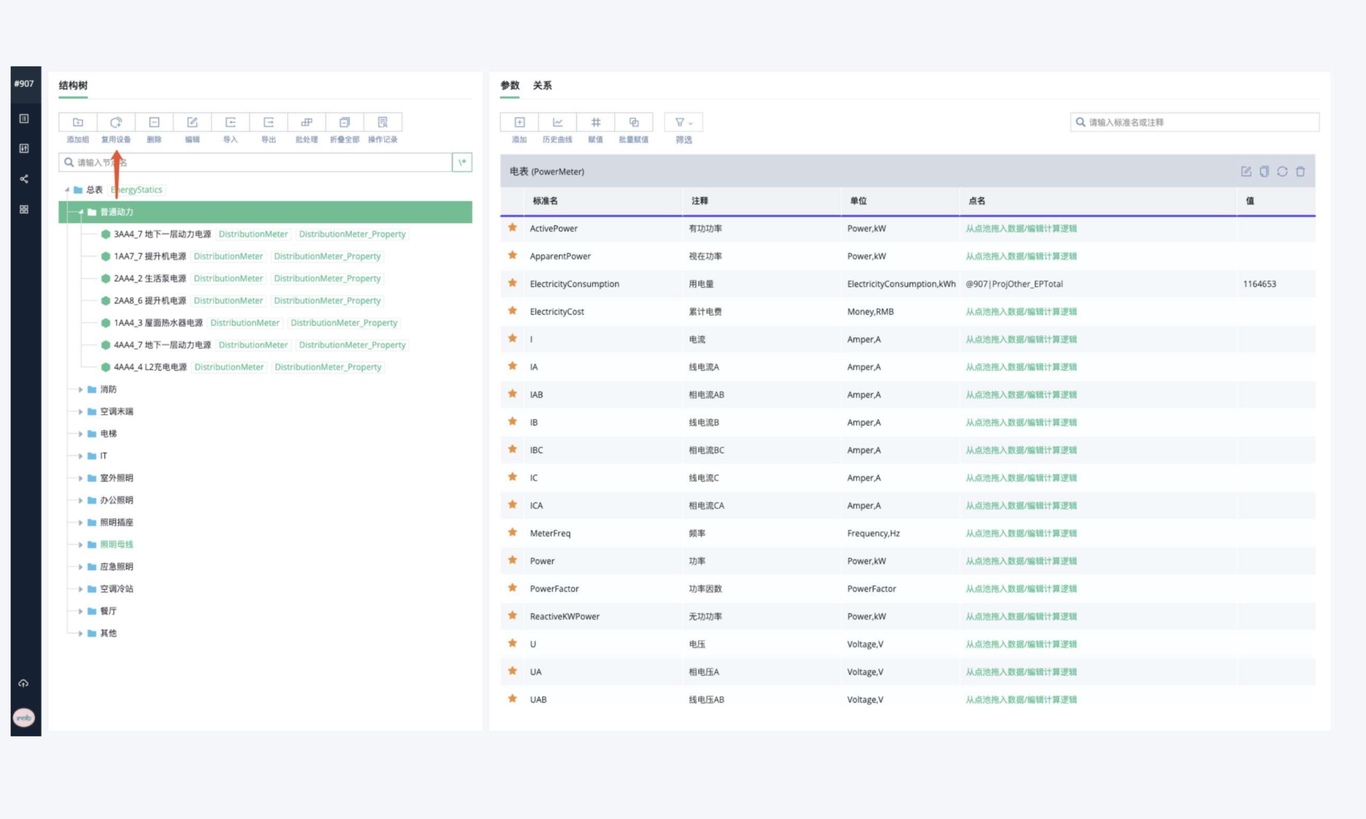Select the 餐厅 tree node
This screenshot has height=819, width=1366.
pyautogui.click(x=108, y=611)
